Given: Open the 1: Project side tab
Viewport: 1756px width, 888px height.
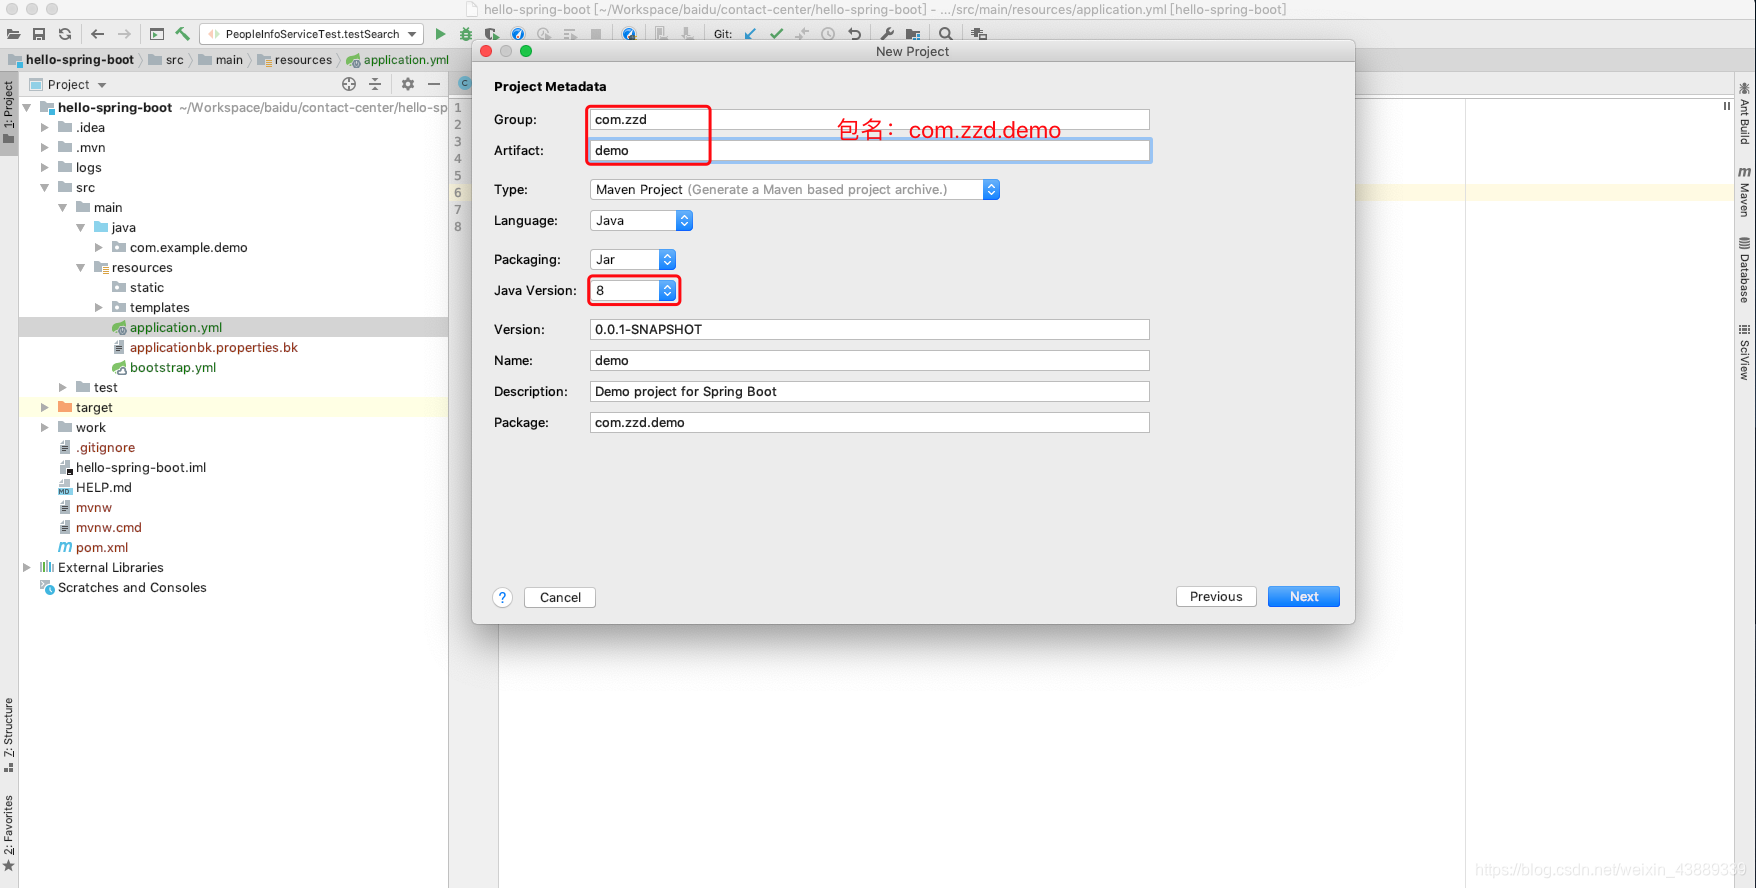Looking at the screenshot, I should (9, 112).
